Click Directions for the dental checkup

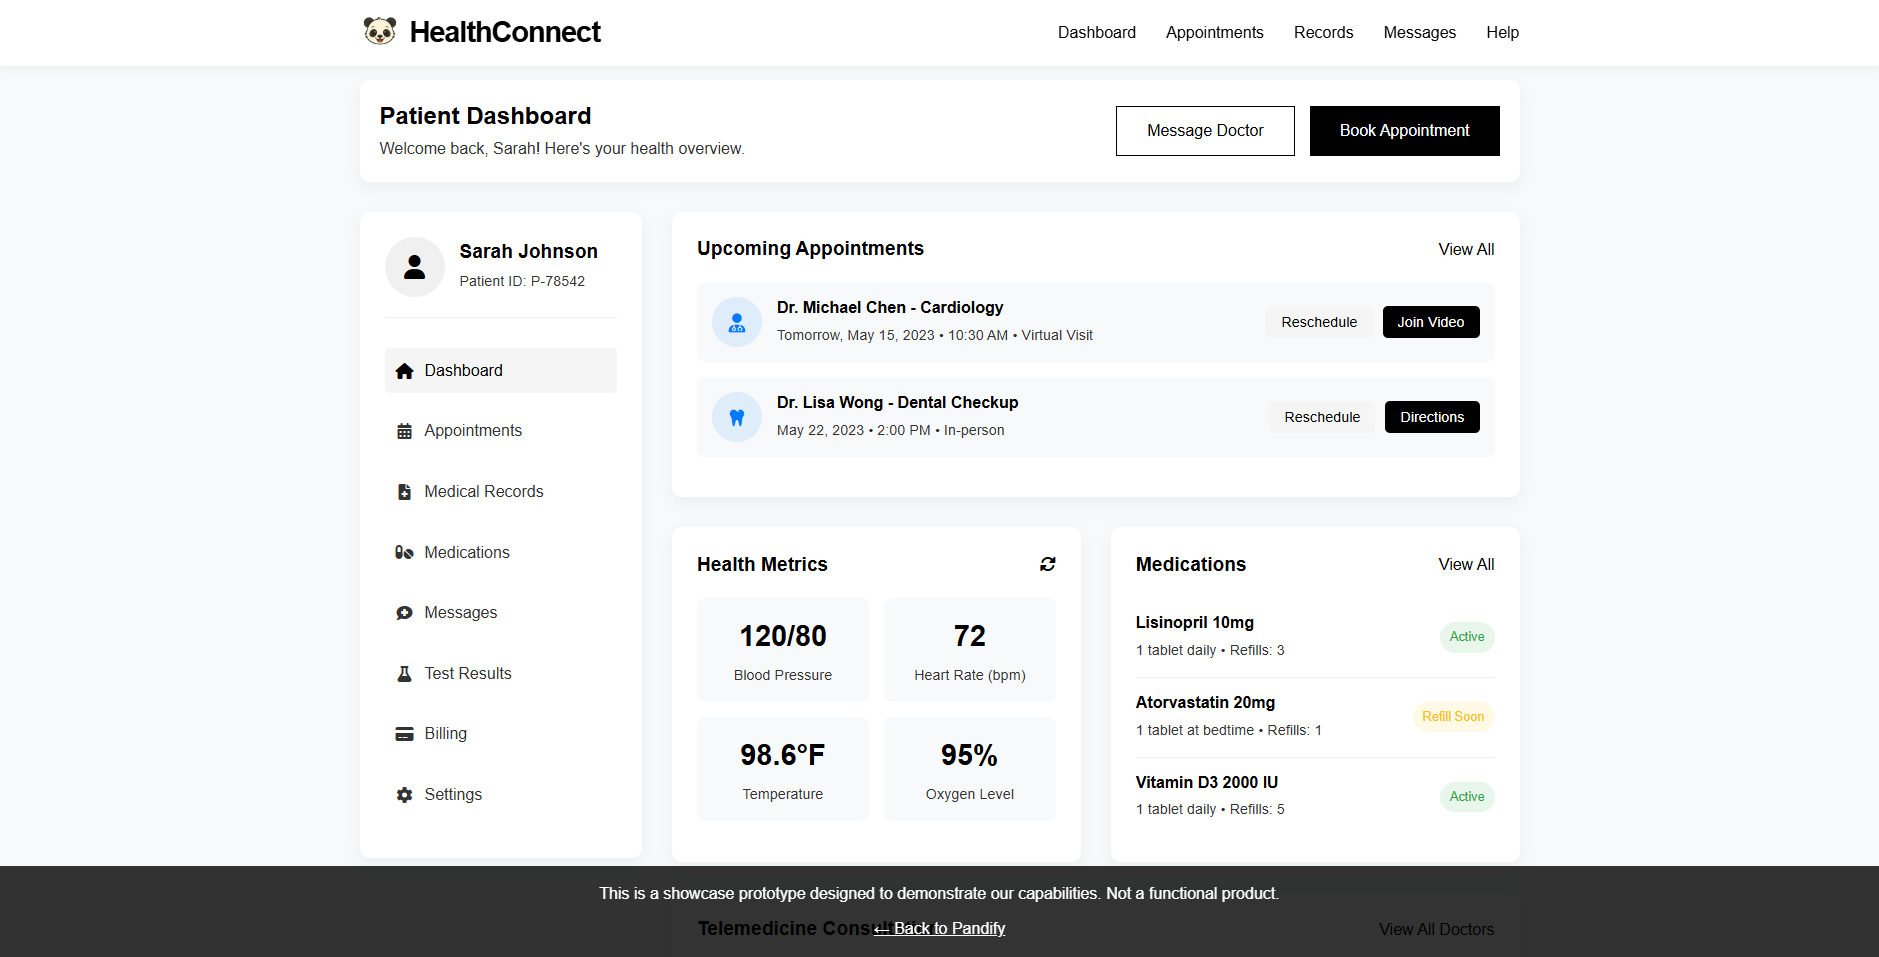[1431, 416]
